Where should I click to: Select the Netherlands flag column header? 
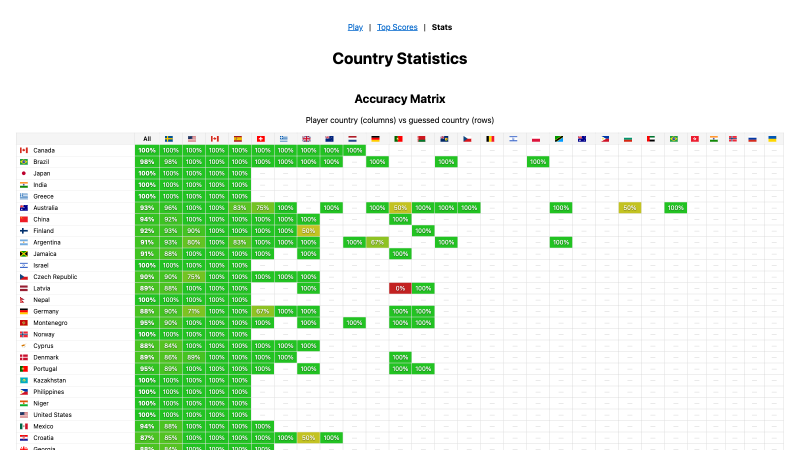pos(353,139)
